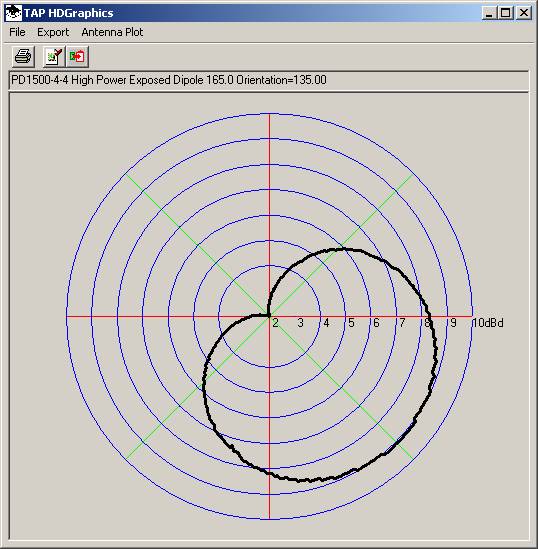Open the File menu

(x=17, y=32)
